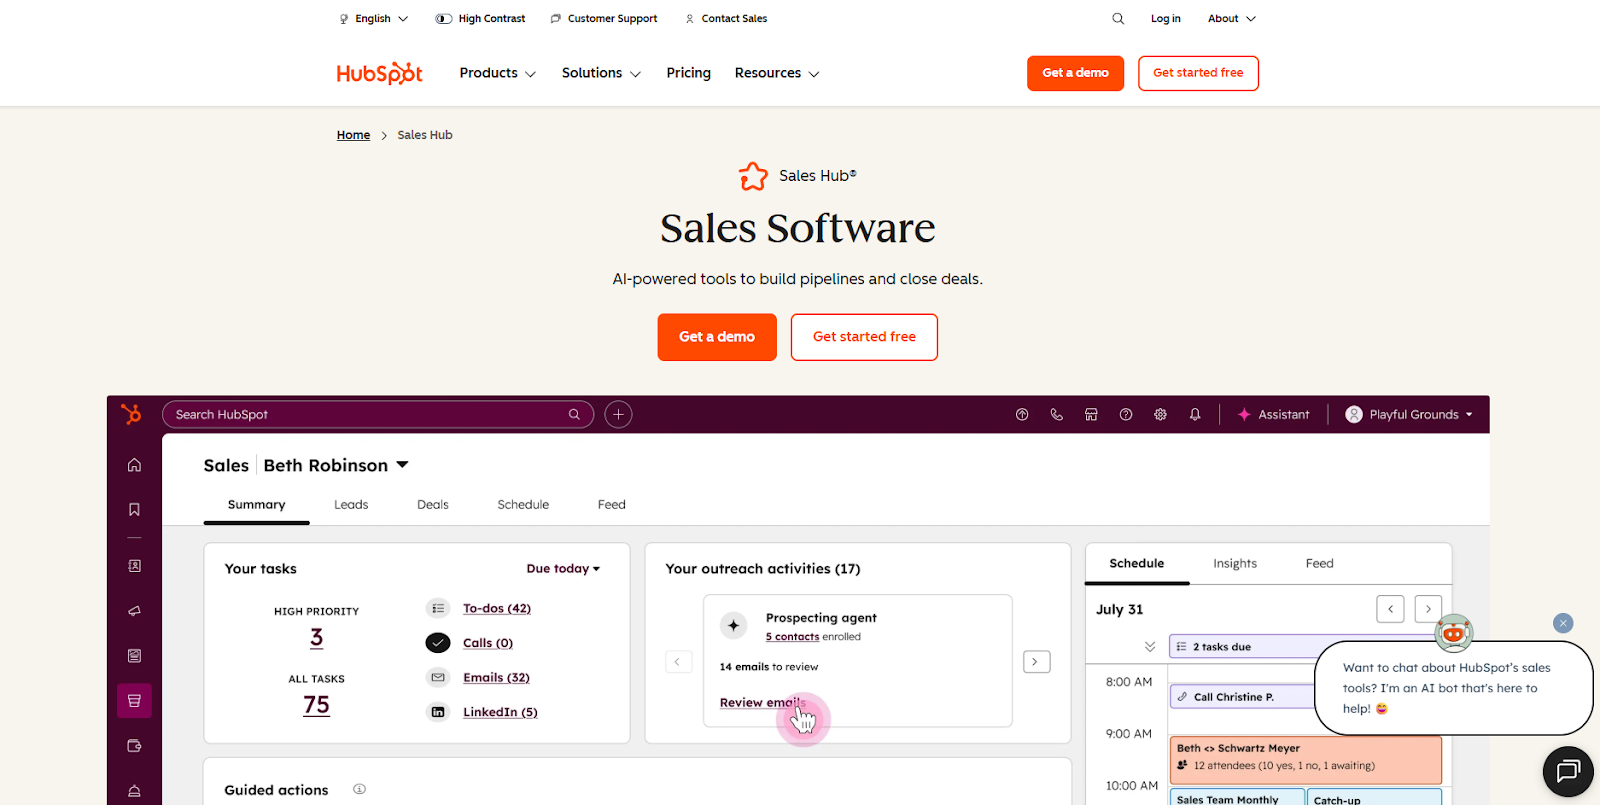Viewport: 1600px width, 805px height.
Task: Click the header Get a demo button
Action: 1076,73
